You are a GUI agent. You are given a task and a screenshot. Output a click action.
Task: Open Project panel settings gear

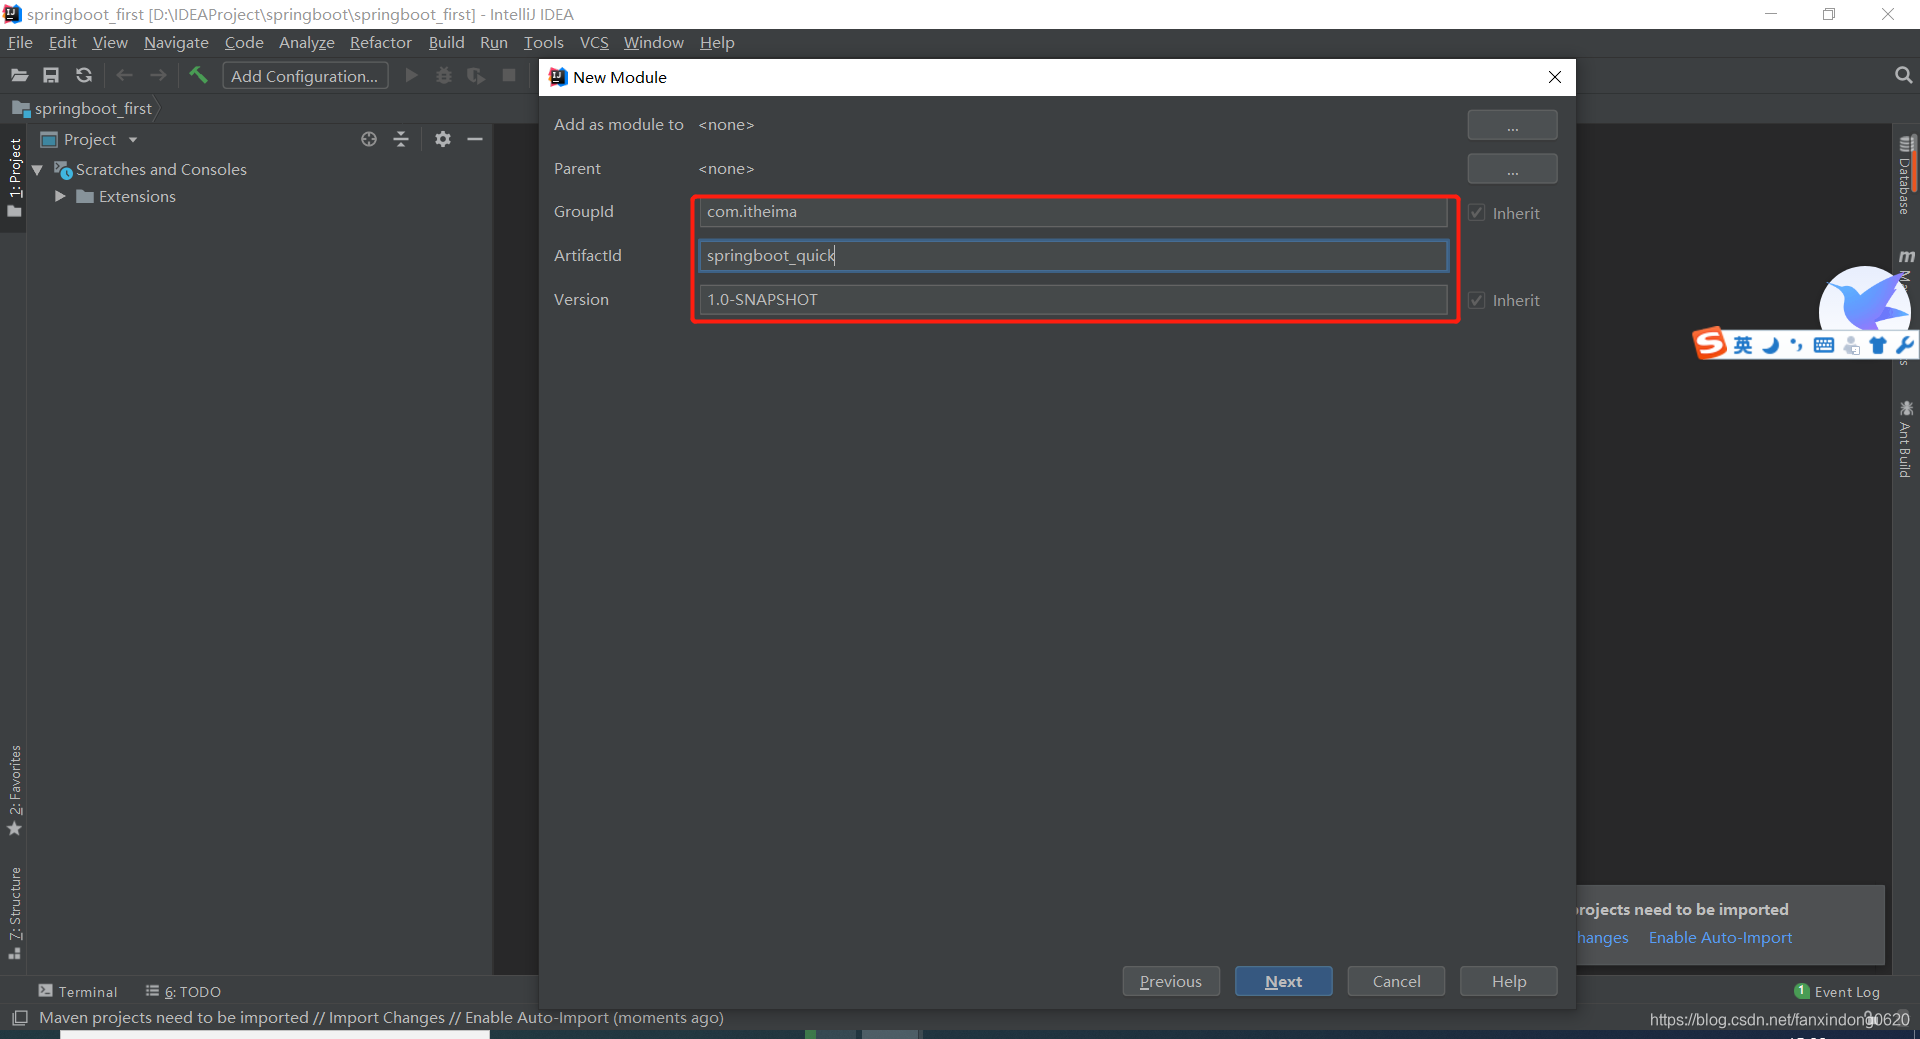pyautogui.click(x=443, y=140)
